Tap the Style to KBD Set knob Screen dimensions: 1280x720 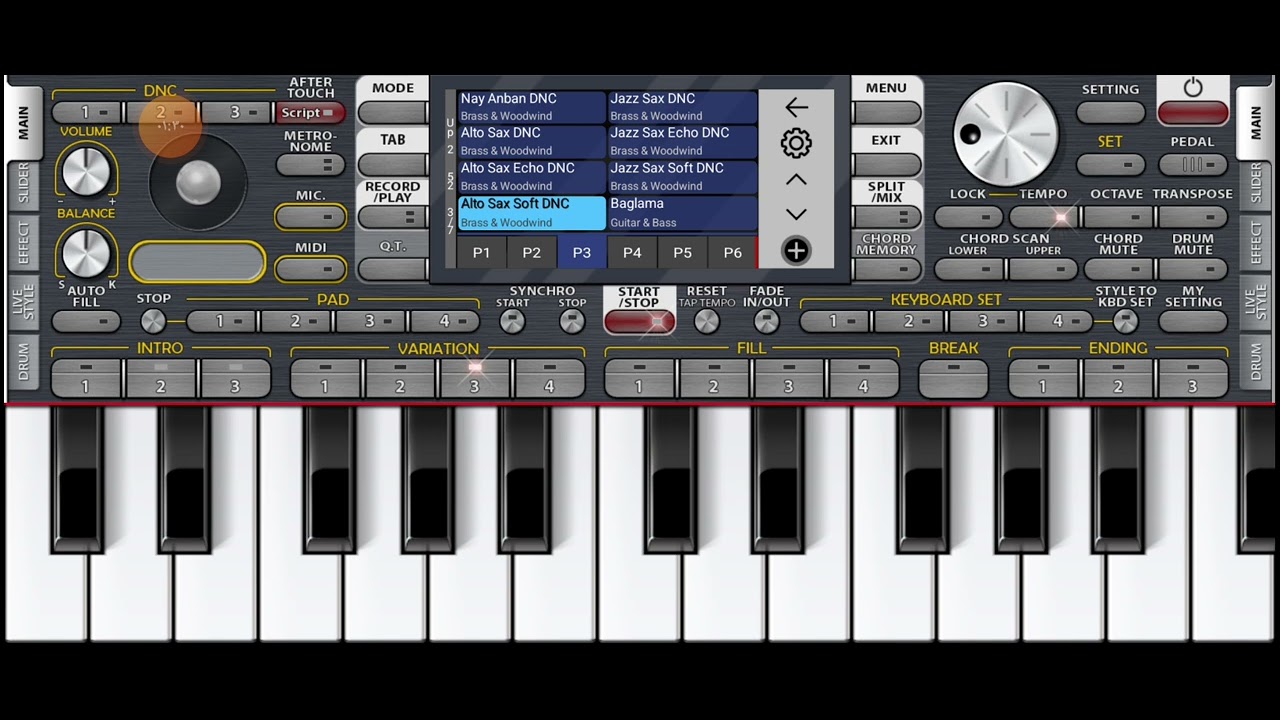coord(1126,321)
